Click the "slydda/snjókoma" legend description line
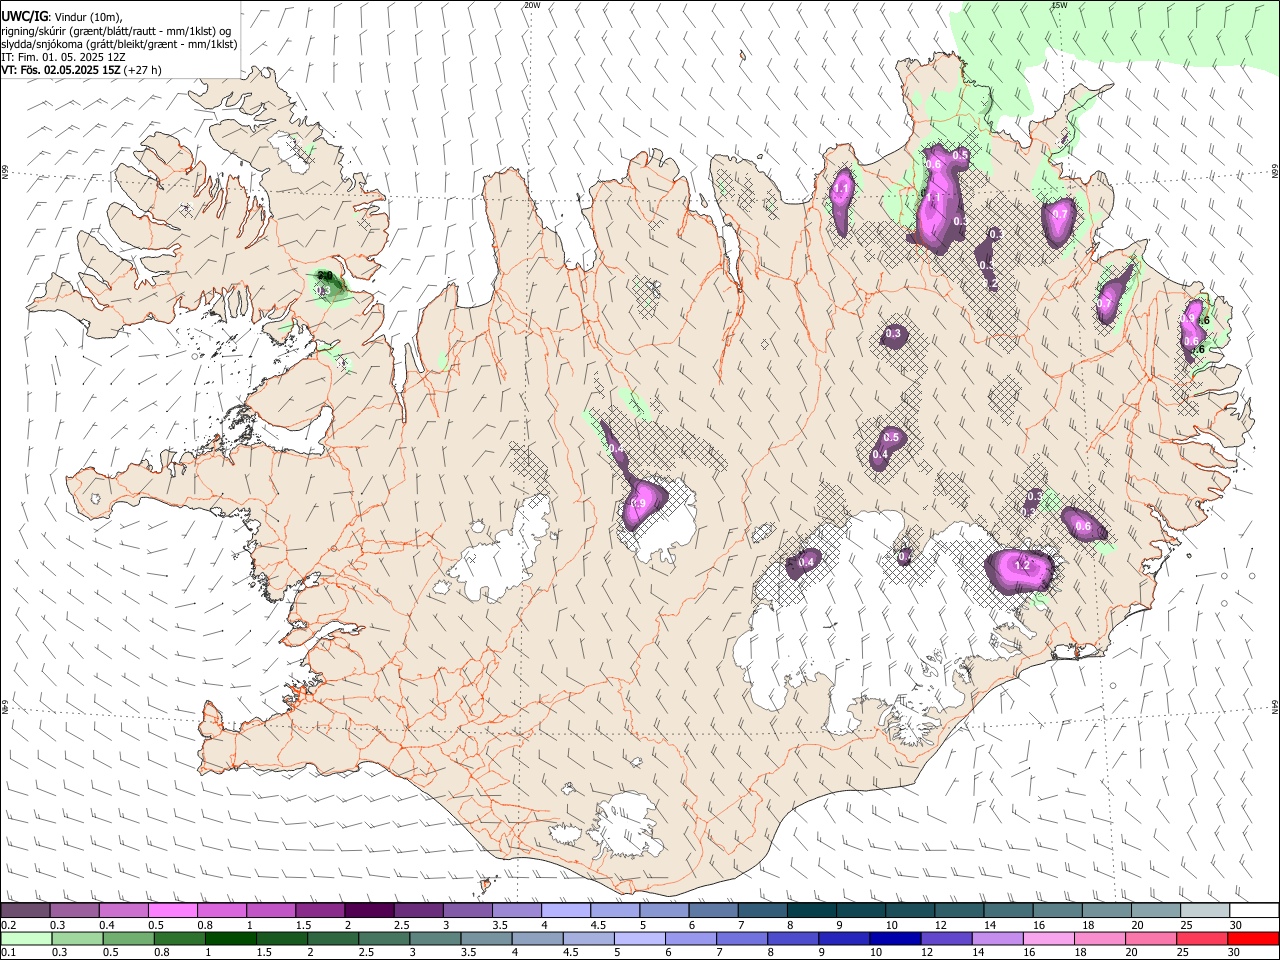This screenshot has height=960, width=1280. click(119, 44)
